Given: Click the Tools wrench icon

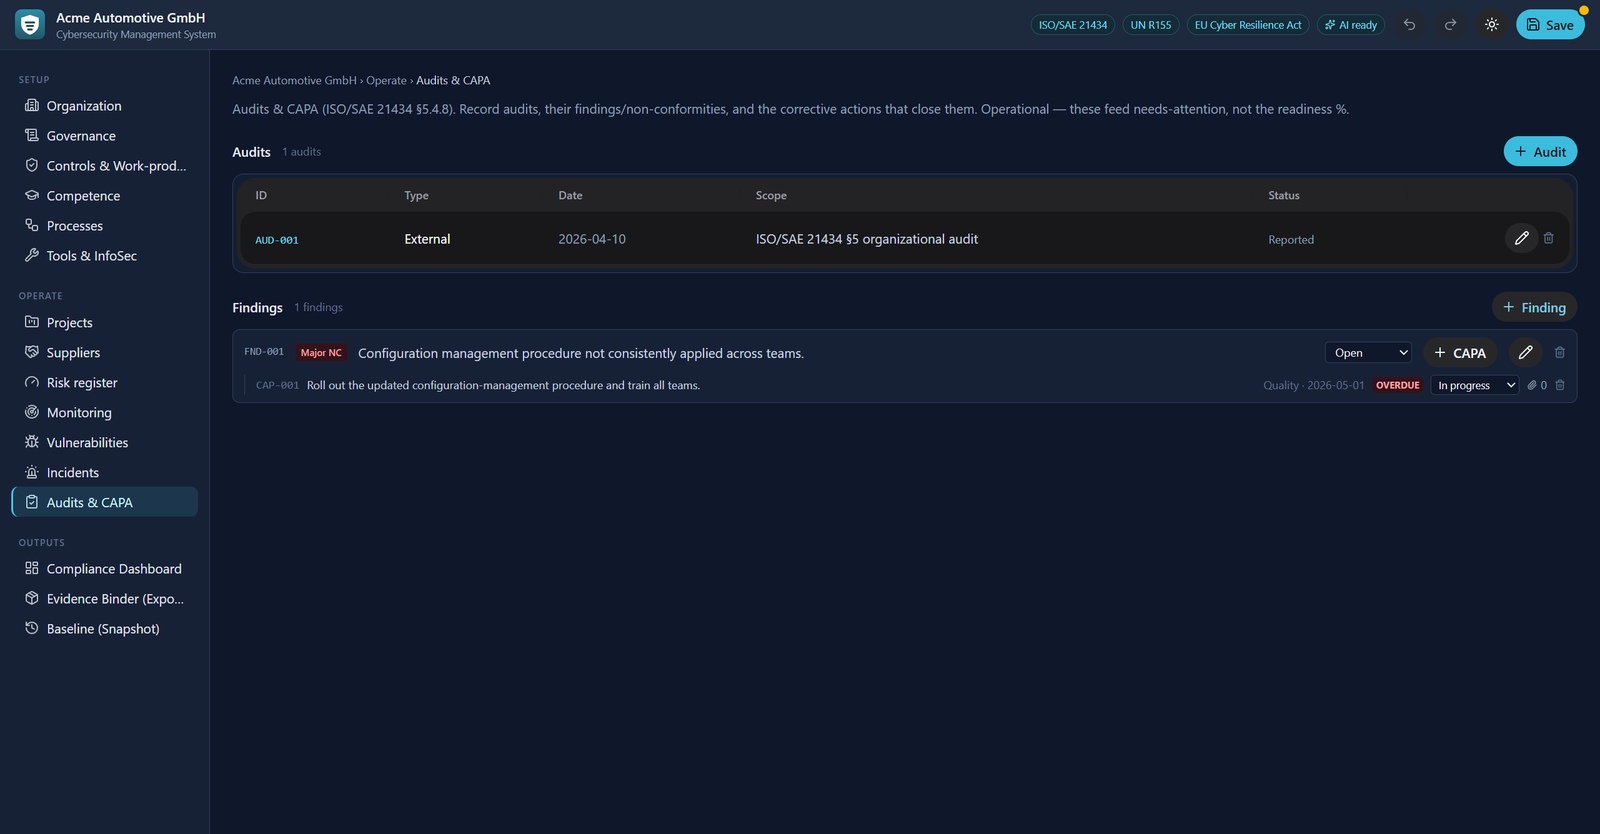Looking at the screenshot, I should coord(32,255).
